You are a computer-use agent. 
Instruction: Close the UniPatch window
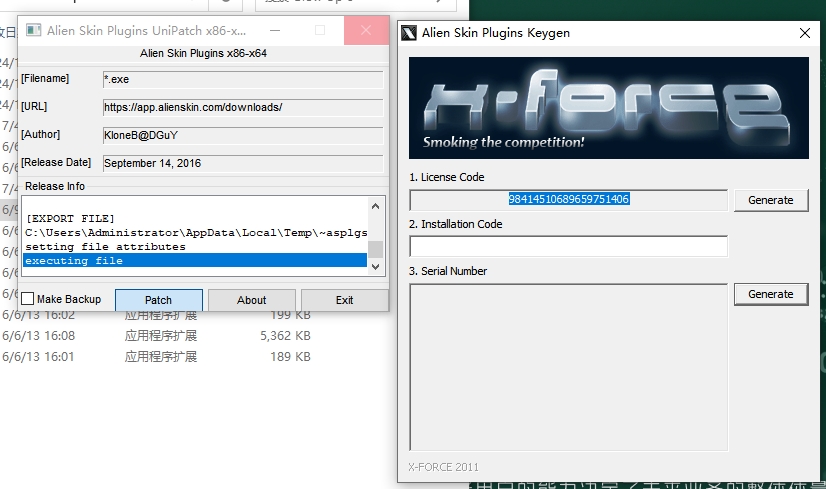(x=366, y=31)
